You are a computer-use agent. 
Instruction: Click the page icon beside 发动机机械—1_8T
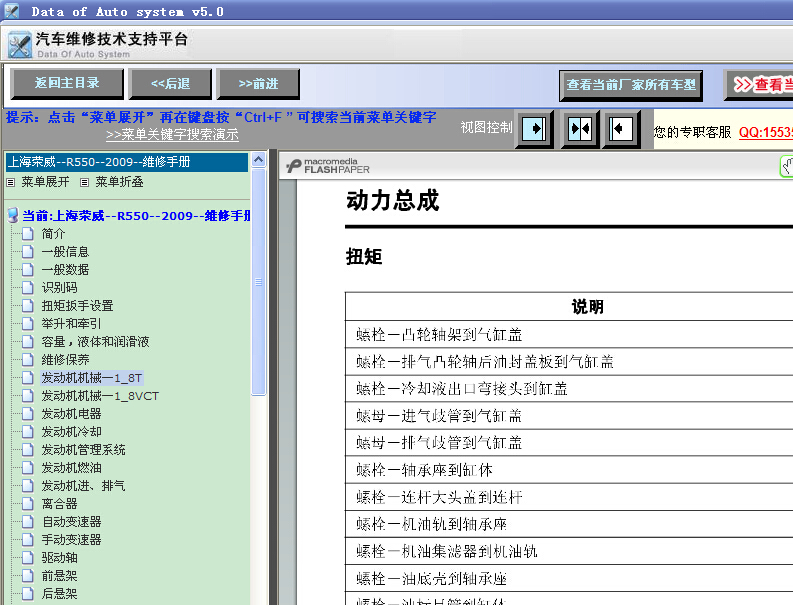pos(28,378)
